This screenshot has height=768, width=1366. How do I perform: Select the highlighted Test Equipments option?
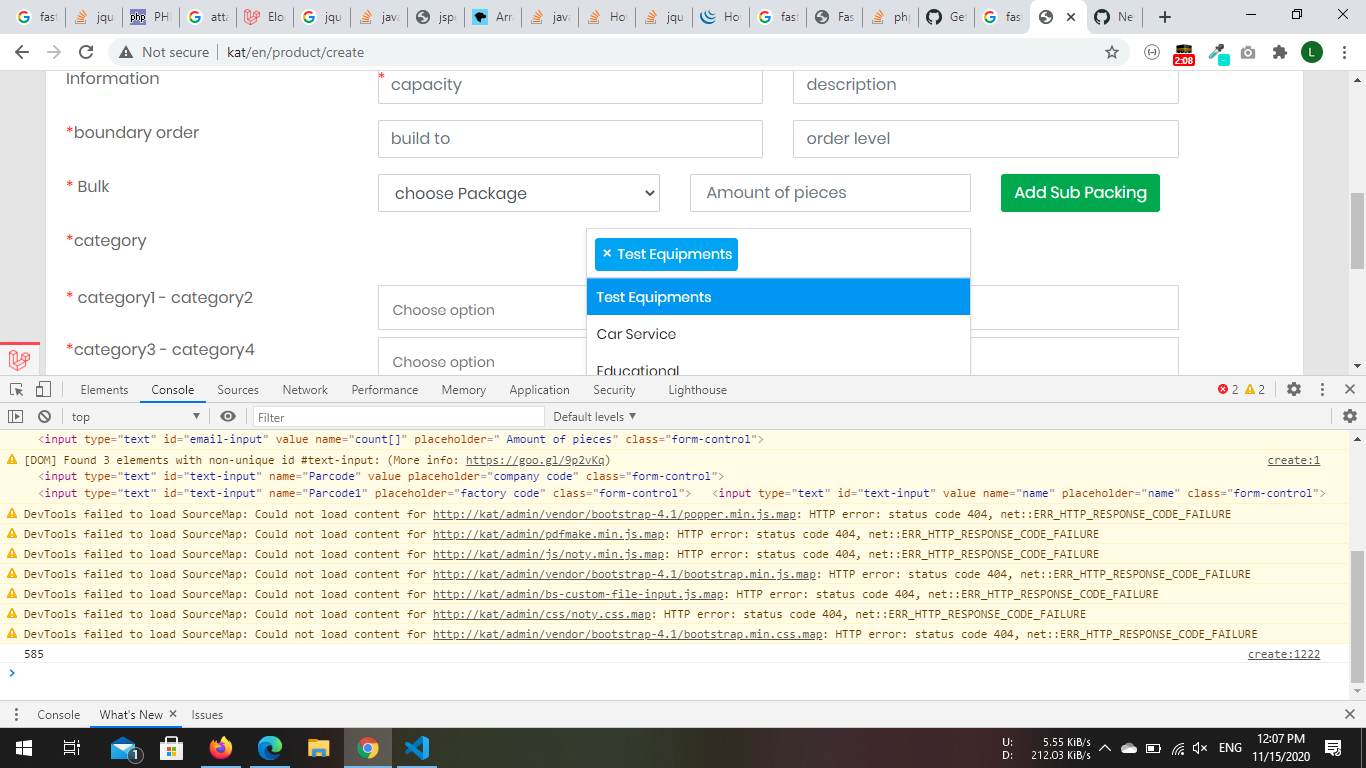pyautogui.click(x=778, y=297)
